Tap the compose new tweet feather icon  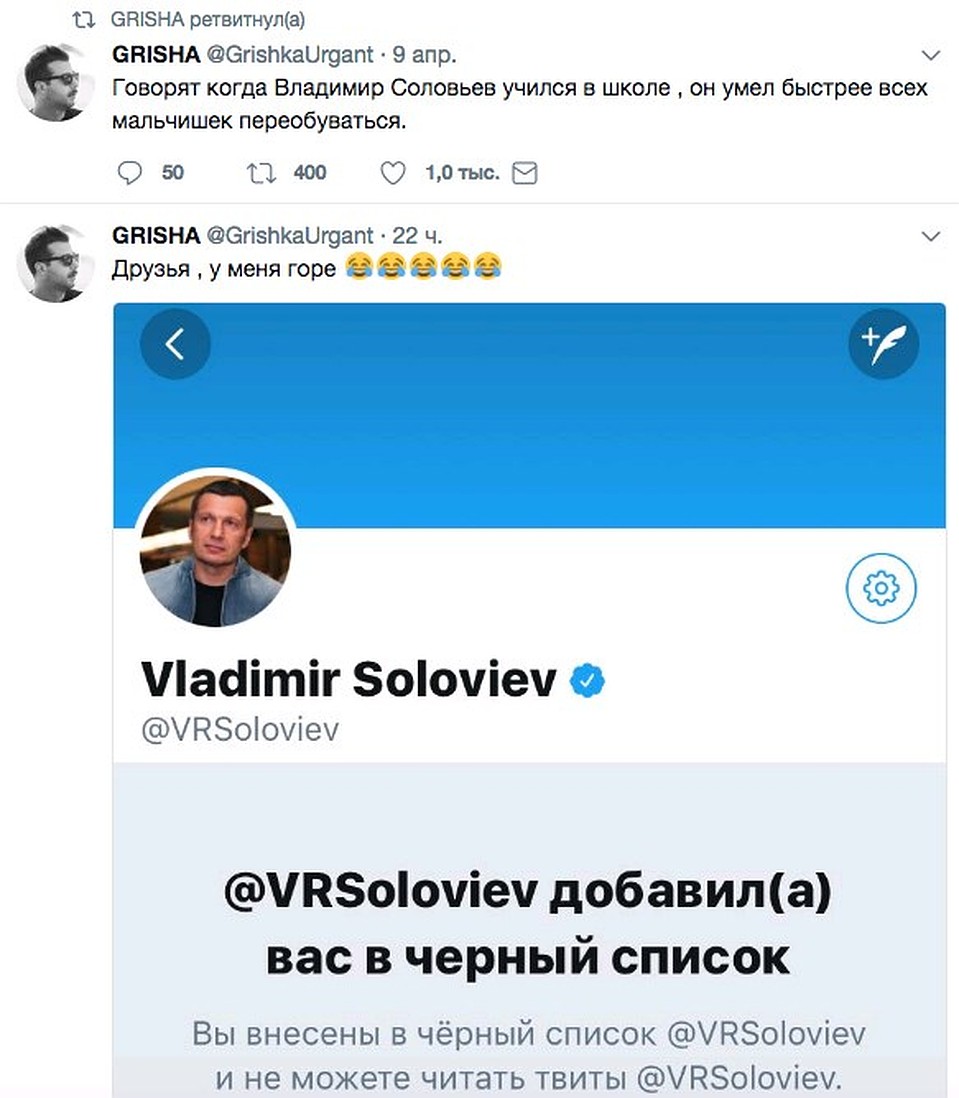(x=883, y=344)
